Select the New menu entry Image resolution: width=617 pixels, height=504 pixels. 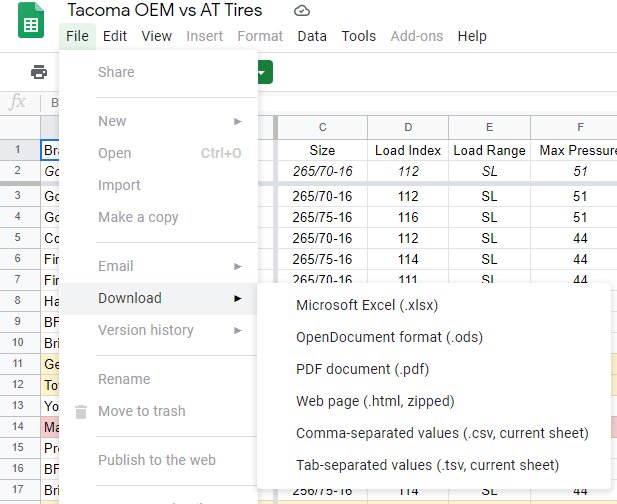pos(158,121)
